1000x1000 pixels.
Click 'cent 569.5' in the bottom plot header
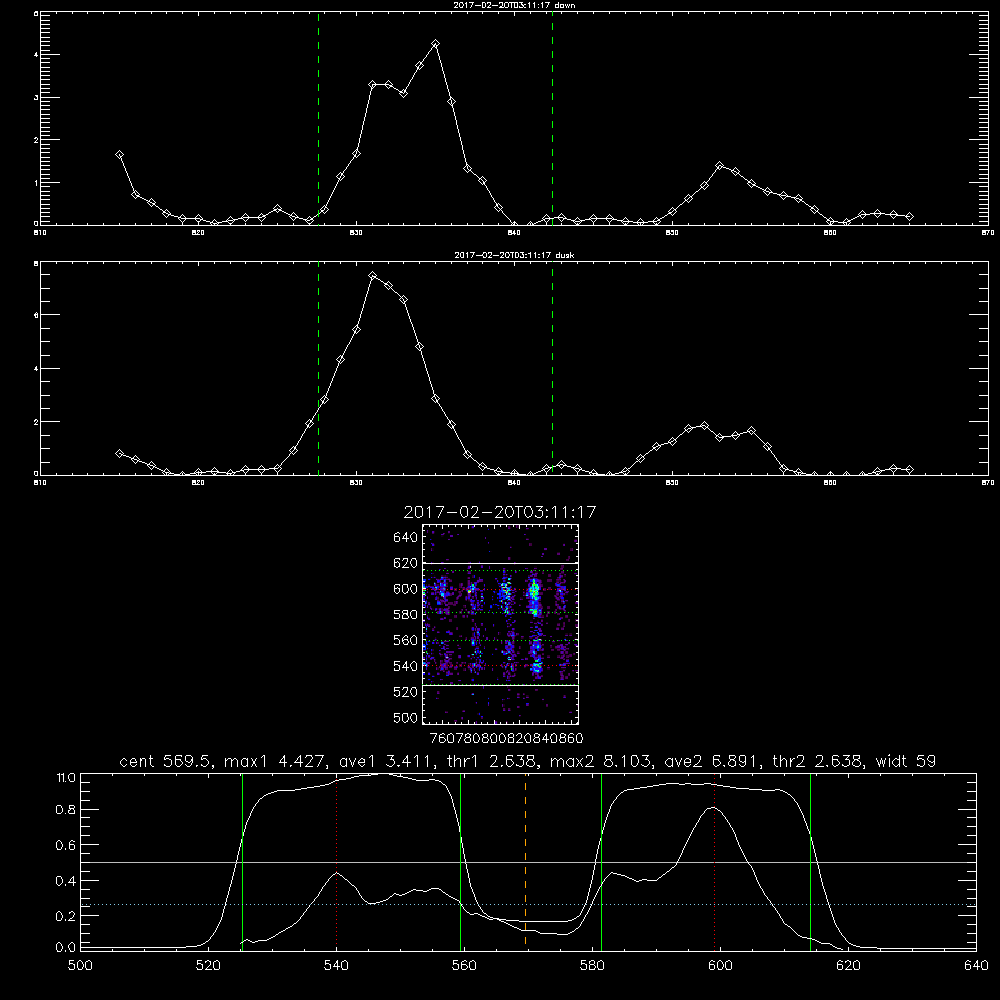tap(166, 761)
